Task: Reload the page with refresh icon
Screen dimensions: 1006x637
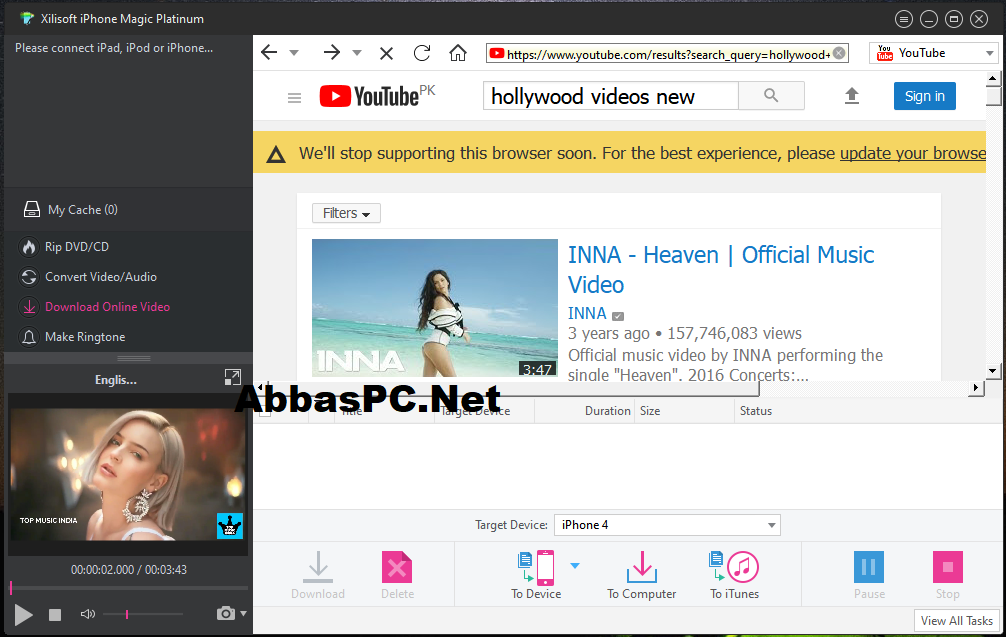Action: pos(422,53)
